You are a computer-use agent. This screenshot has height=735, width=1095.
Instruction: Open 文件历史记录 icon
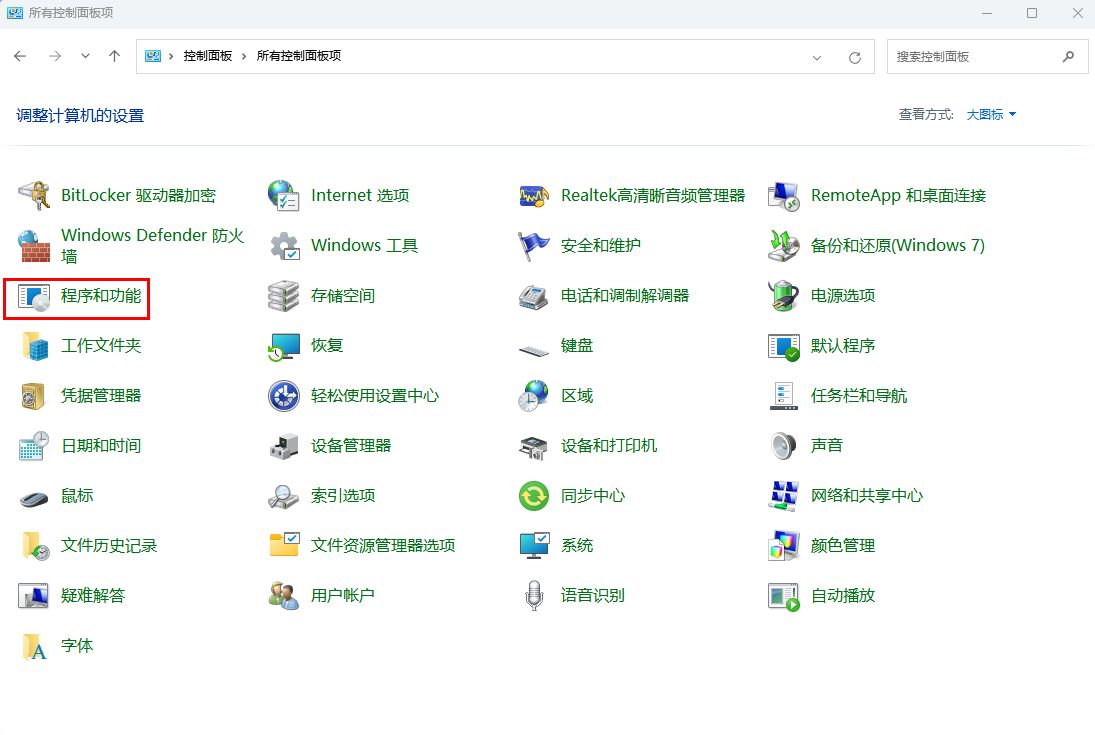pyautogui.click(x=34, y=546)
